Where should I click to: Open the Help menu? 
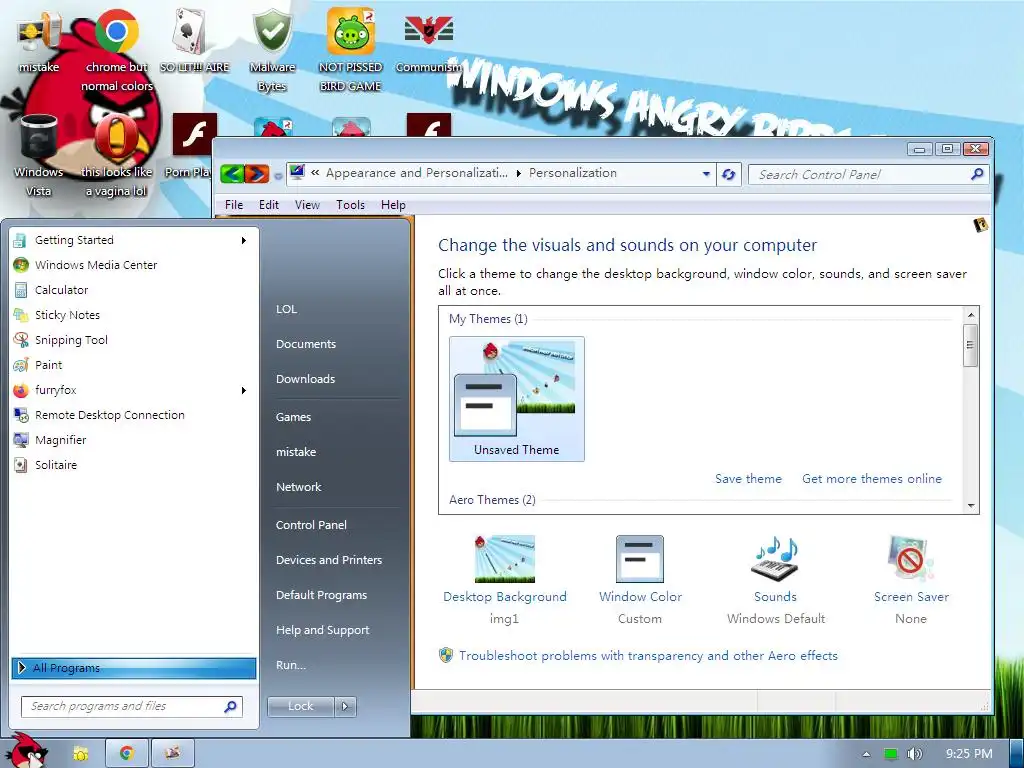[x=393, y=205]
